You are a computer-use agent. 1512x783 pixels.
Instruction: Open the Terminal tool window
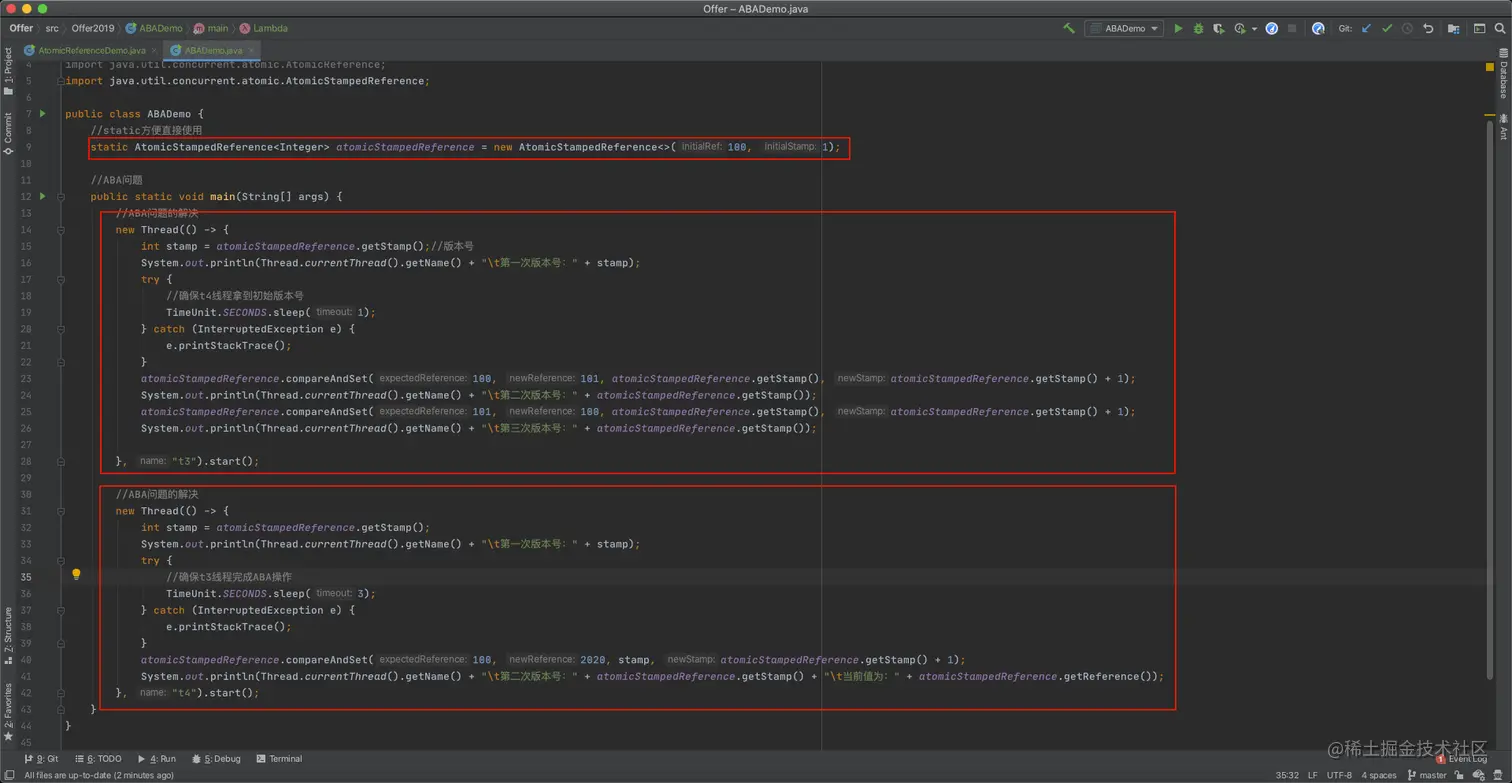click(x=279, y=759)
